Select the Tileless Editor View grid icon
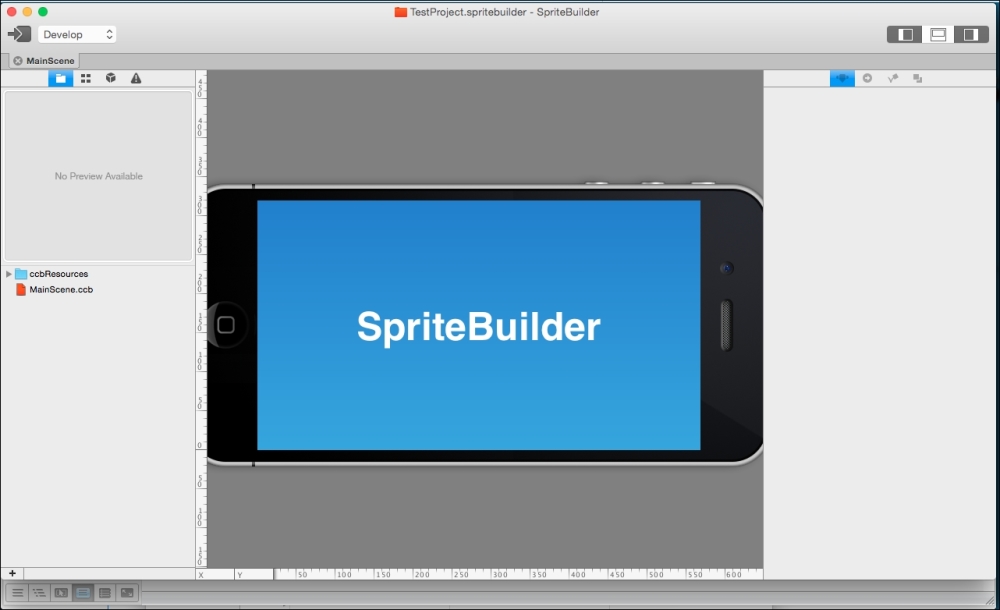The width and height of the screenshot is (1000, 610). [85, 78]
